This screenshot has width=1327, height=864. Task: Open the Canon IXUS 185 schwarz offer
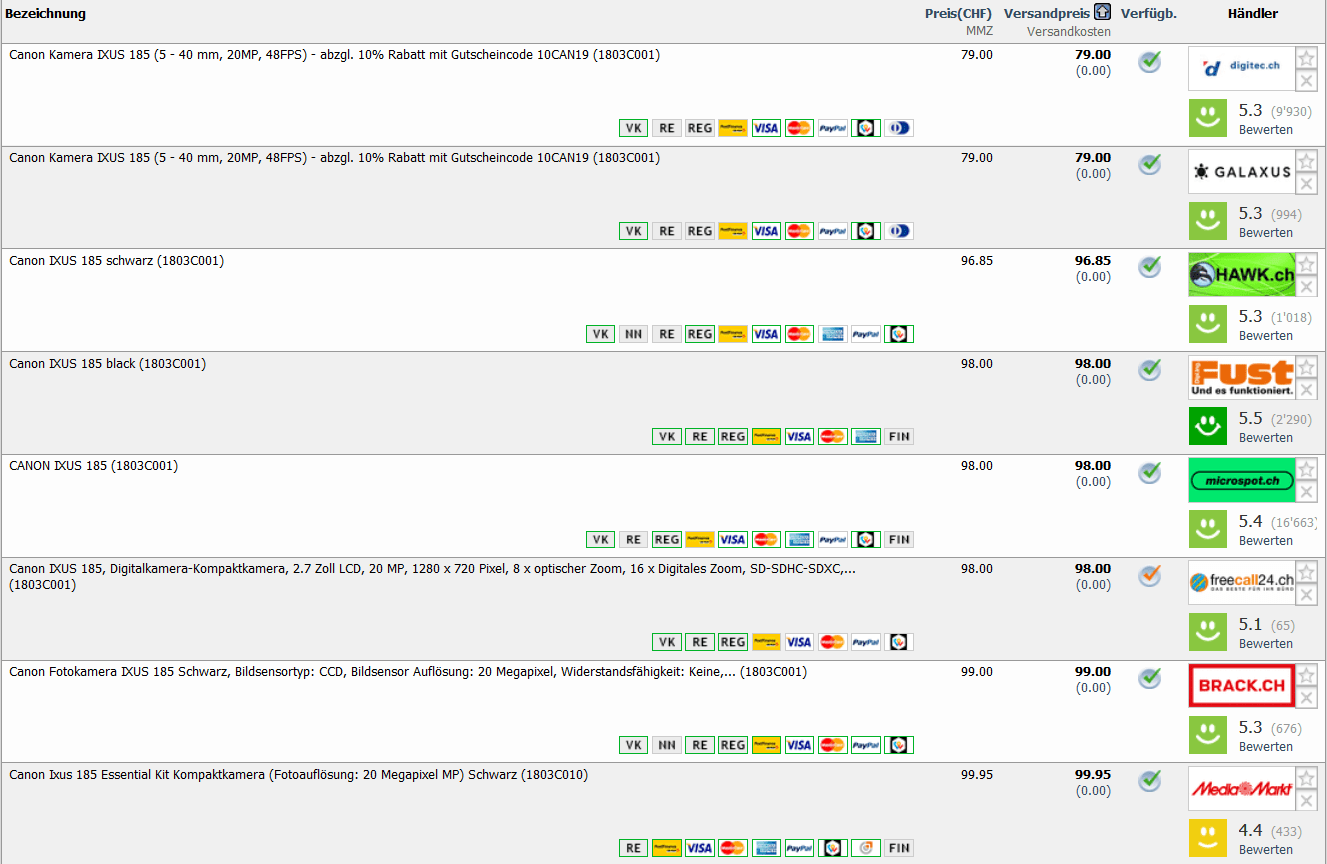pyautogui.click(x=116, y=261)
